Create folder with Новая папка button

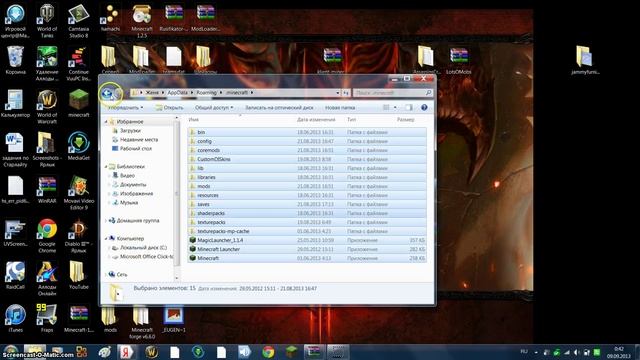click(340, 107)
